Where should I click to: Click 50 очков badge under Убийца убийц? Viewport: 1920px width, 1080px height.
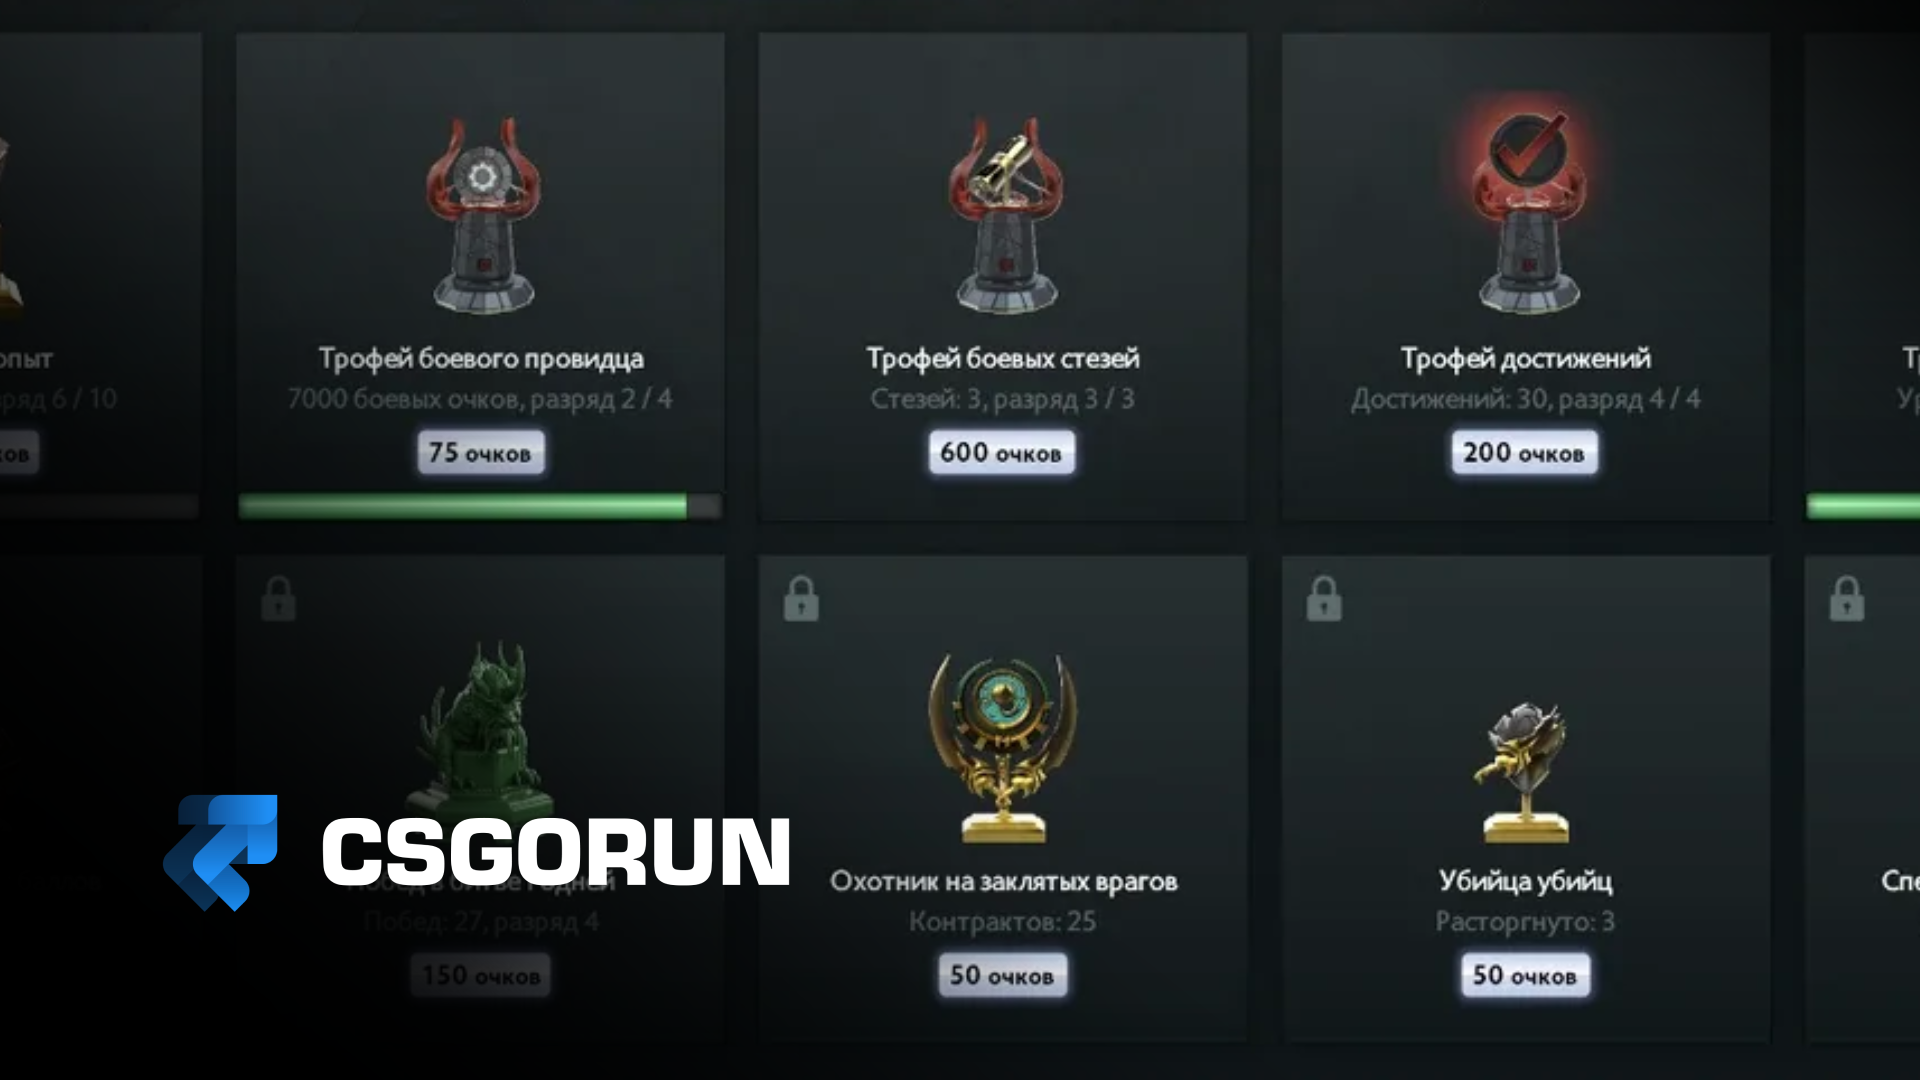click(x=1525, y=975)
